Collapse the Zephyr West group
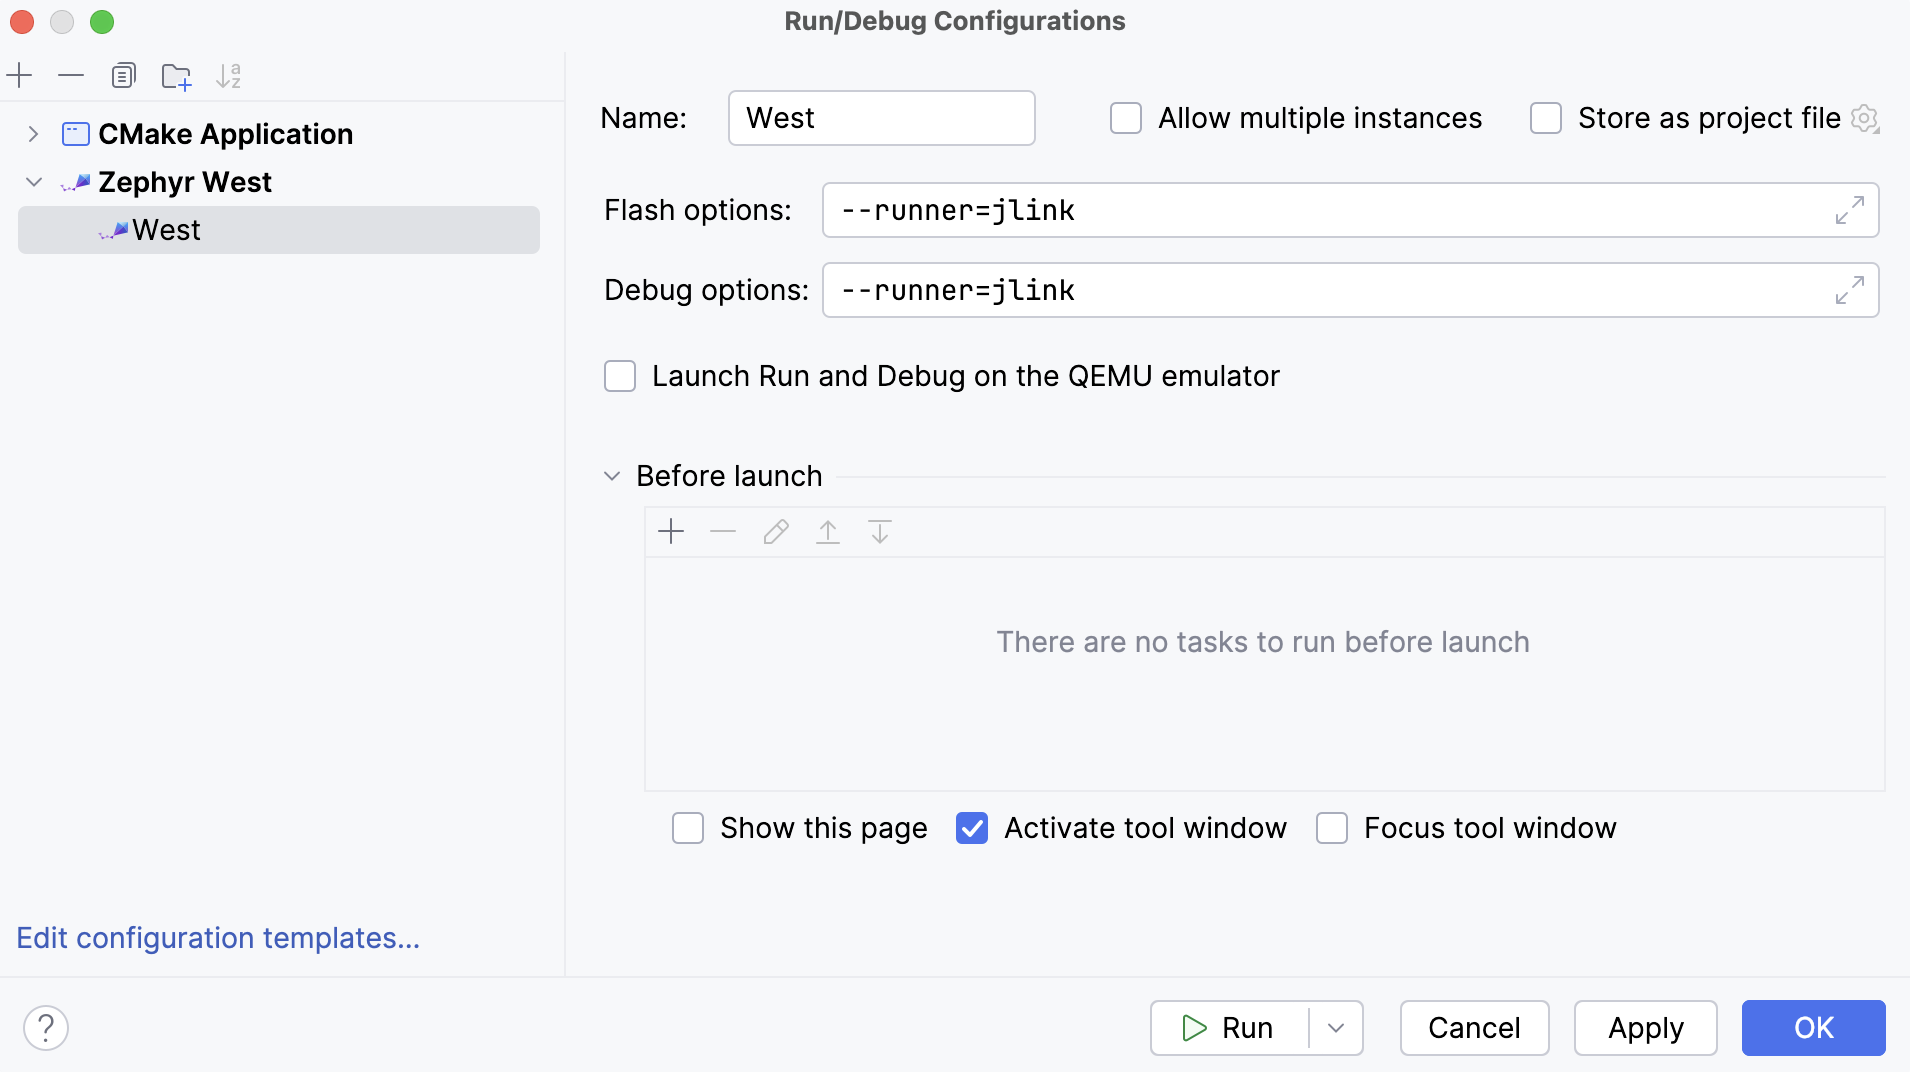 click(x=33, y=182)
